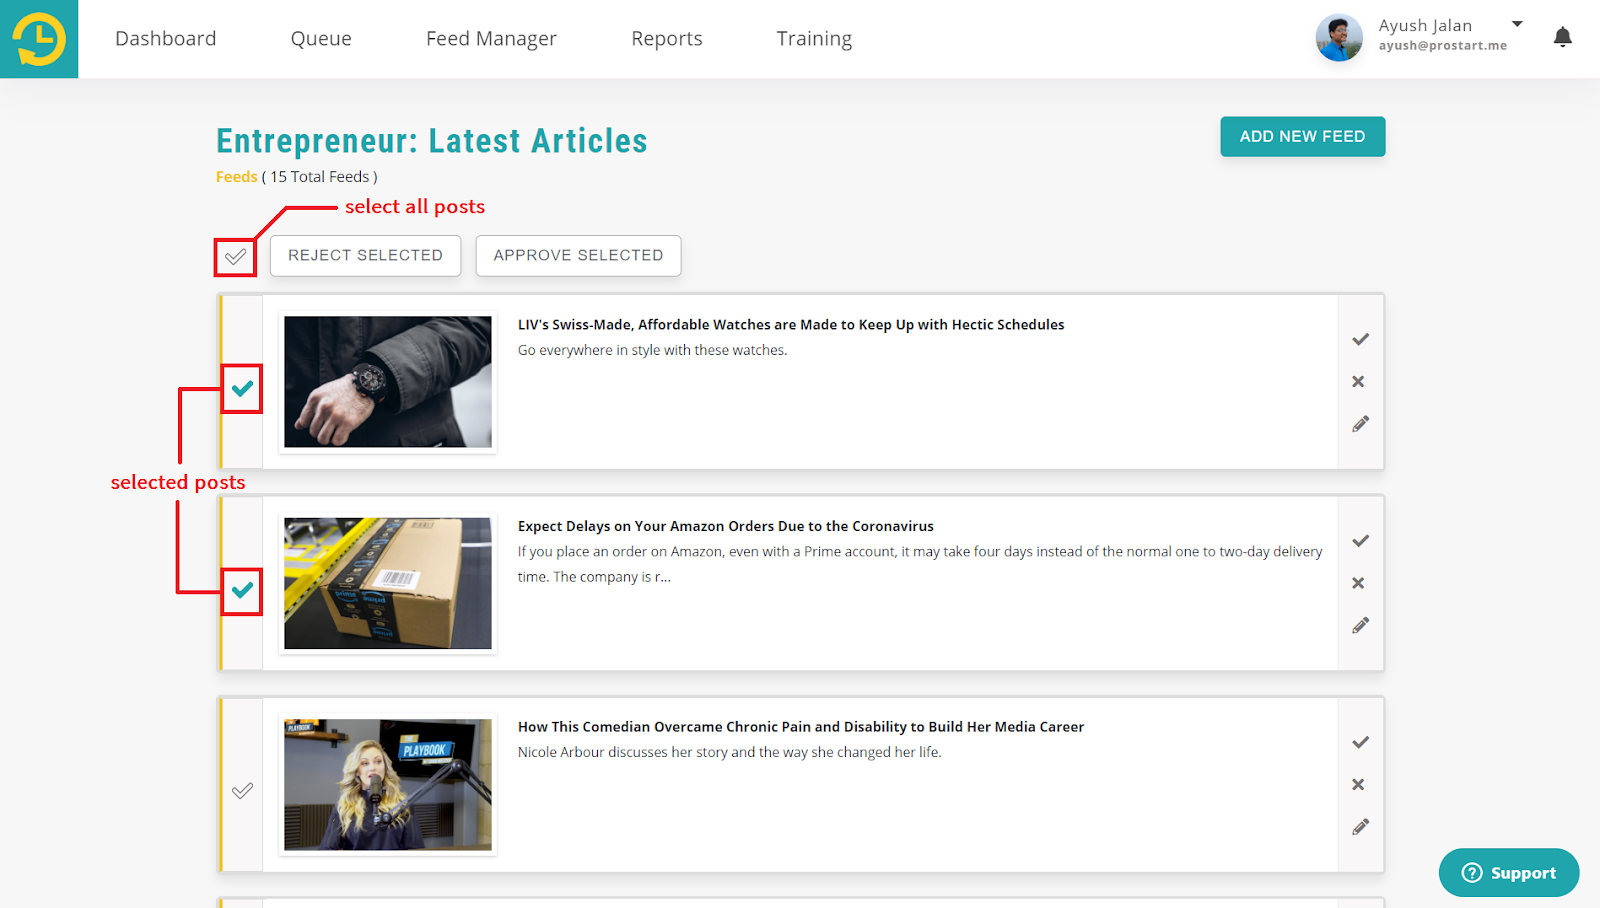
Task: Click the 'Go everywhere in style' description
Action: tap(653, 350)
